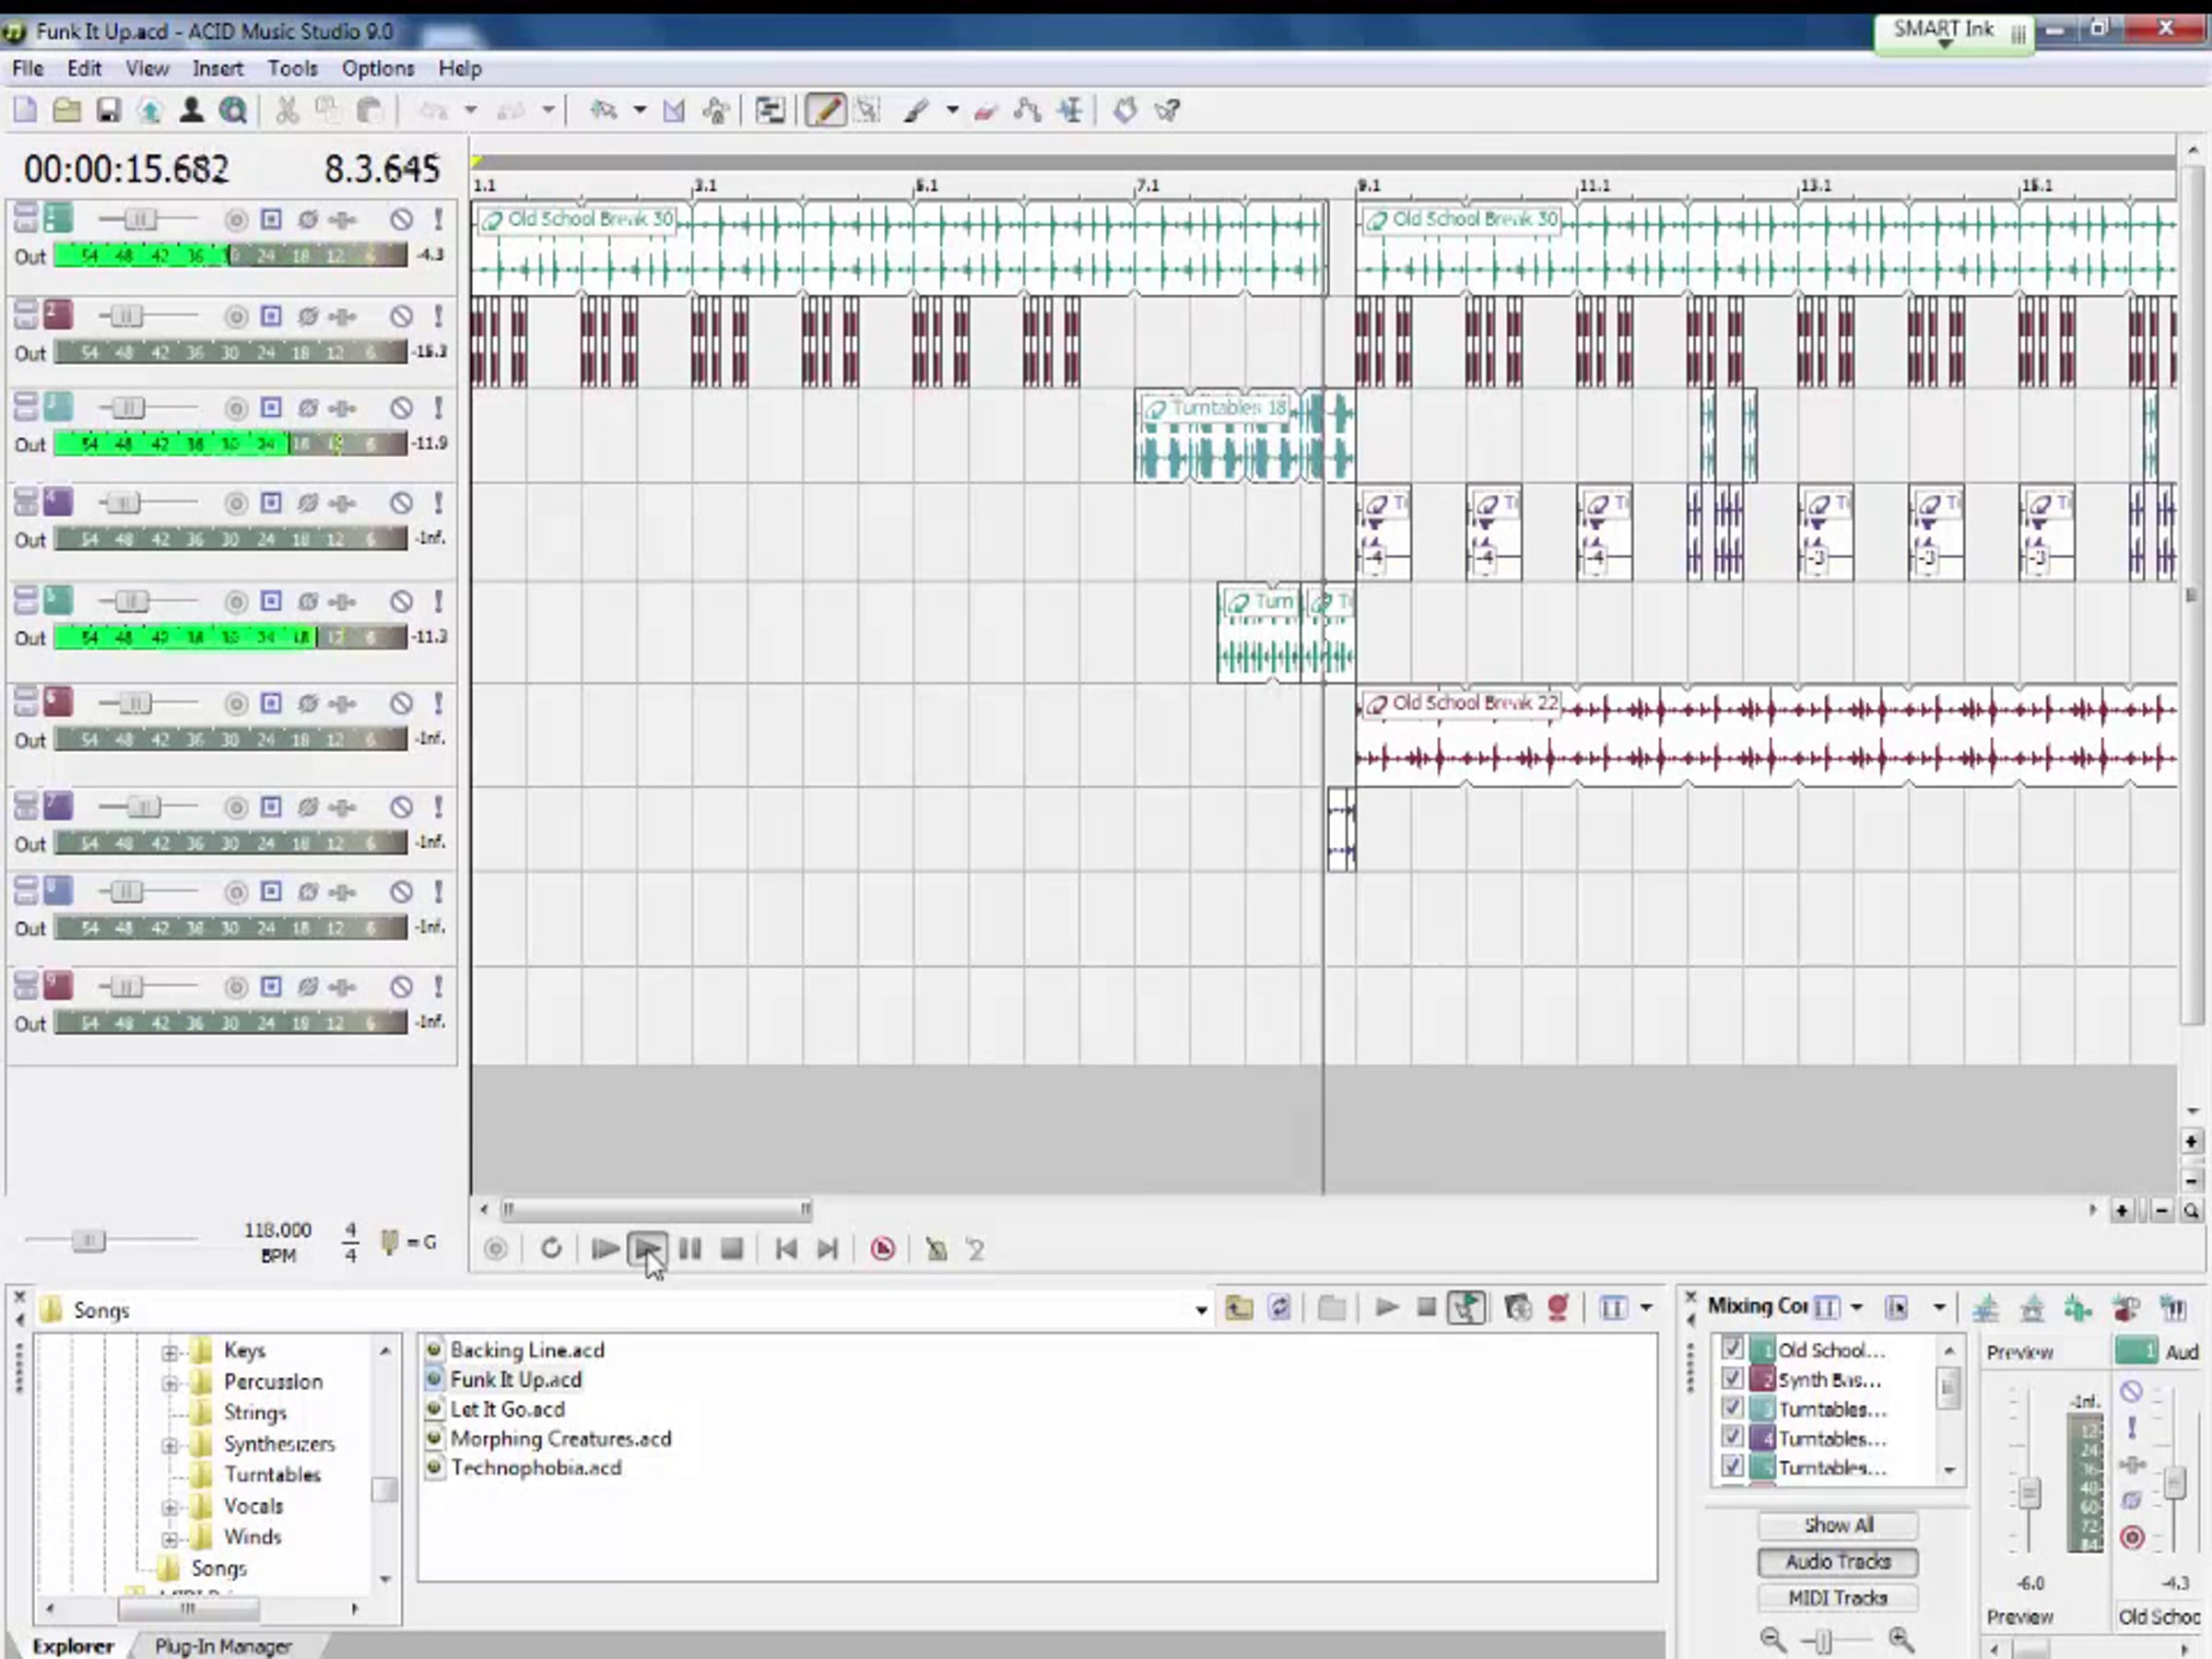Open the Tools menu
2212x1659 pixels.
pyautogui.click(x=292, y=68)
